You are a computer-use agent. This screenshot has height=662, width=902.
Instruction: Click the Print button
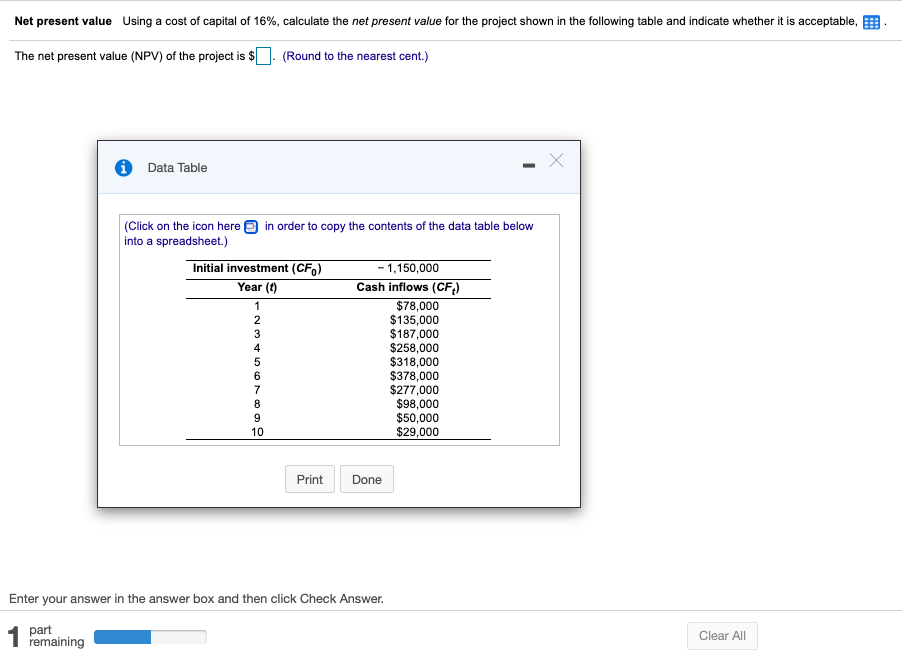[x=309, y=479]
